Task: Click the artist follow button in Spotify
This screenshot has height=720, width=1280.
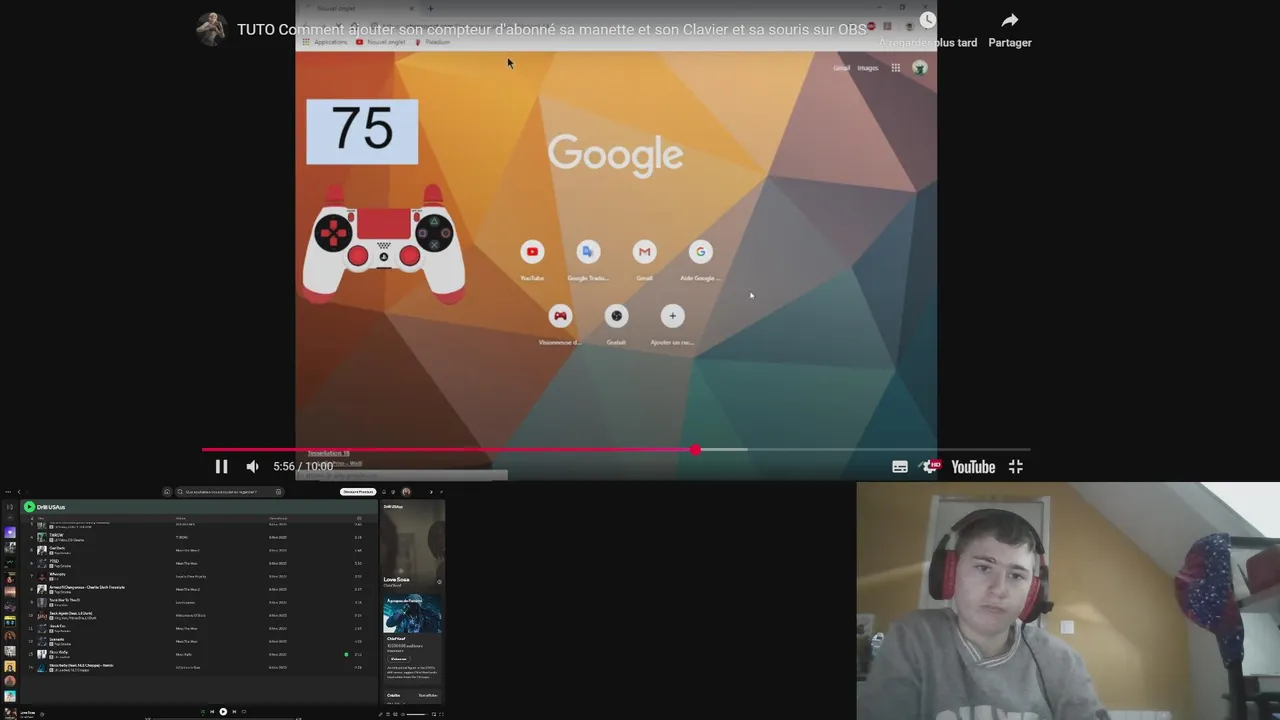Action: click(399, 659)
